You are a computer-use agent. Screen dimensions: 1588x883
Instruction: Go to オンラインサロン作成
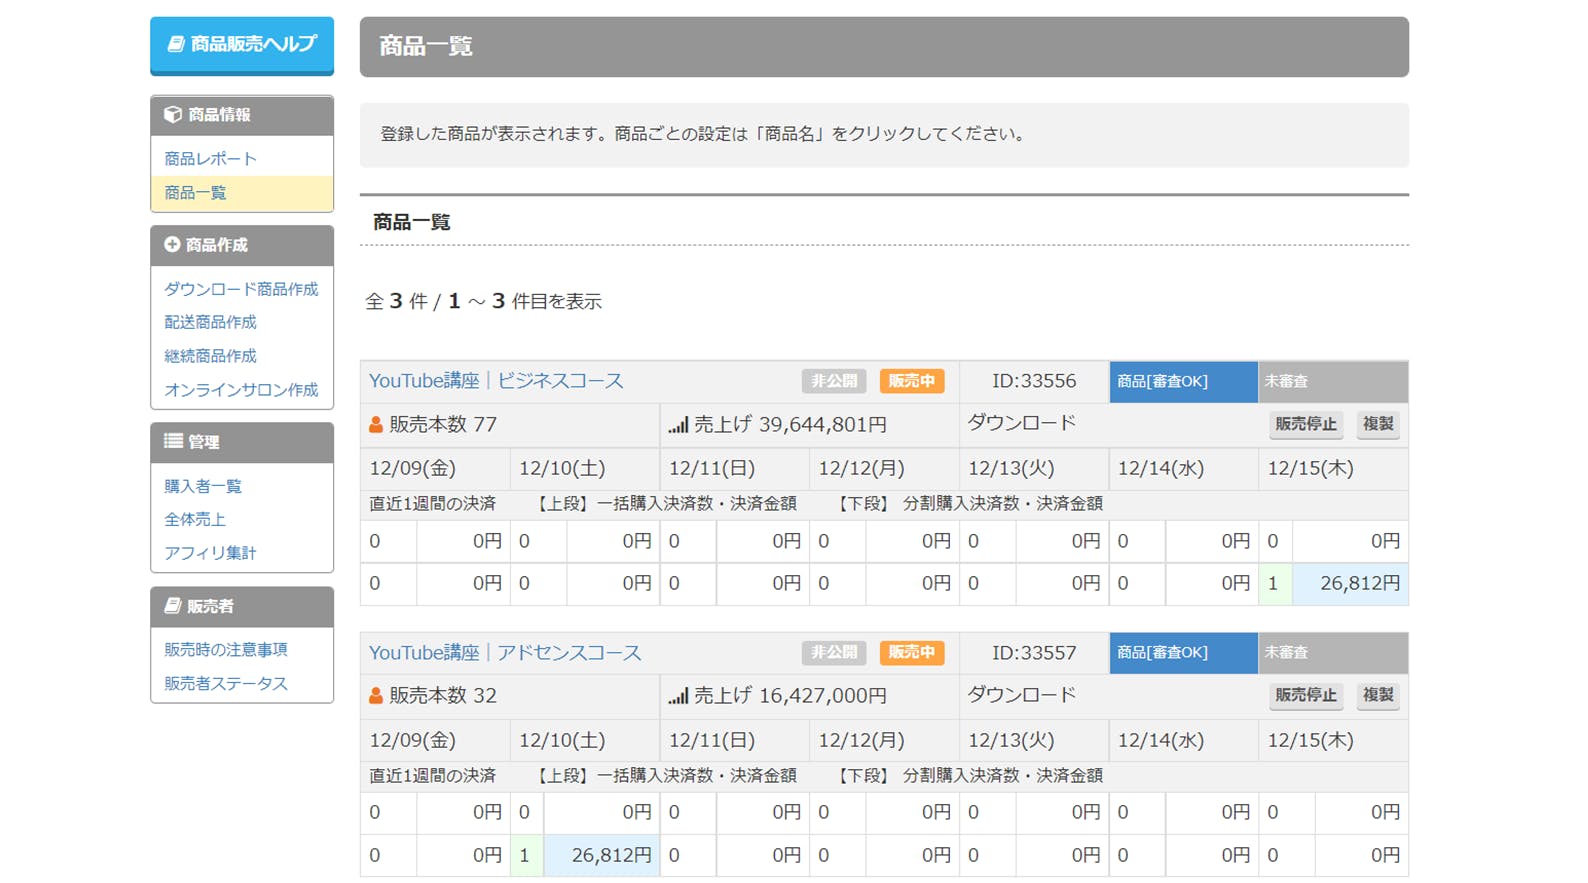(x=241, y=390)
